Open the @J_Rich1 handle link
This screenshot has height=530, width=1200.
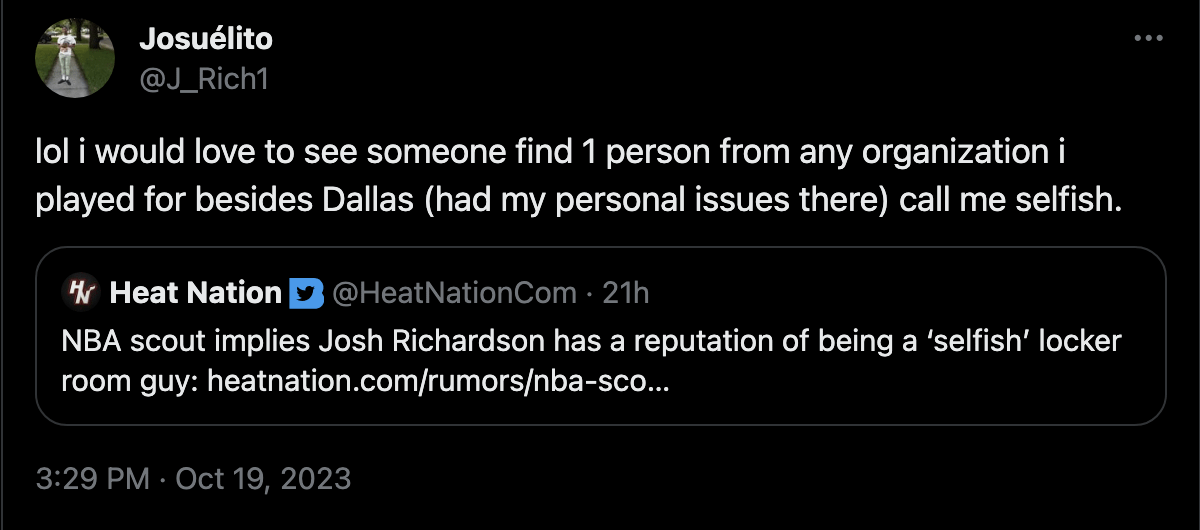[x=203, y=78]
